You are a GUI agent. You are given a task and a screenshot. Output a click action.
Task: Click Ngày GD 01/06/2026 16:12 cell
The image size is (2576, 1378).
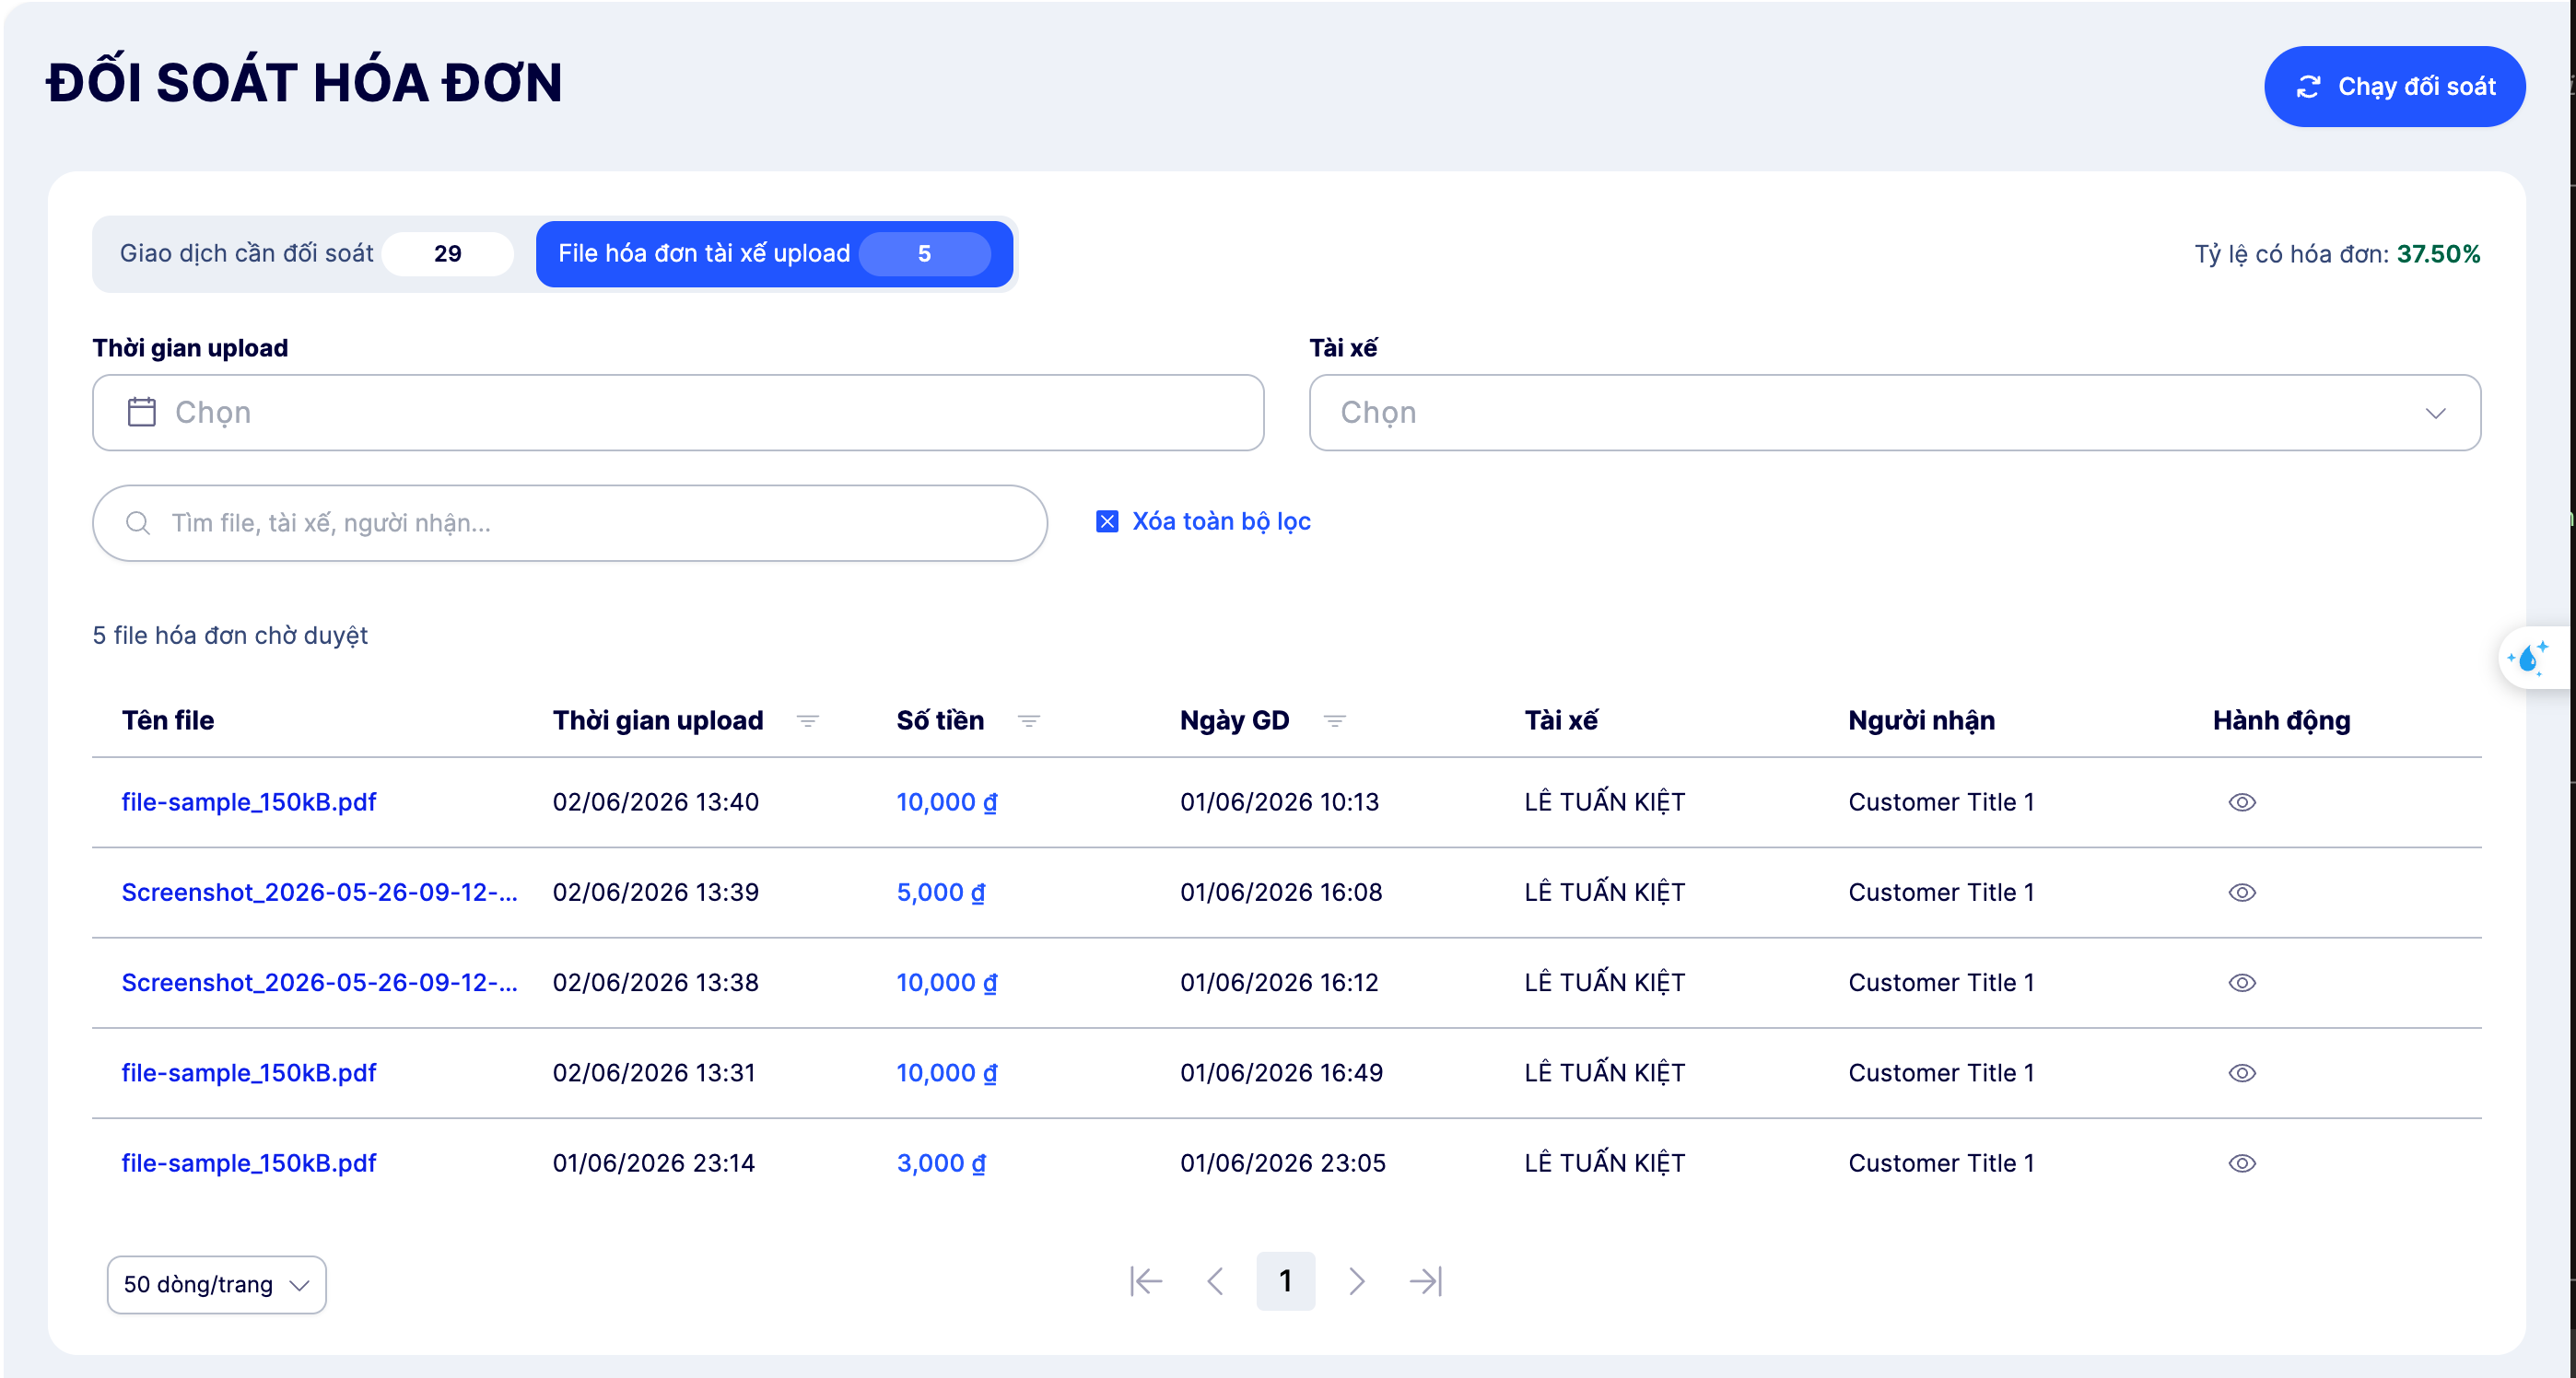click(x=1279, y=982)
